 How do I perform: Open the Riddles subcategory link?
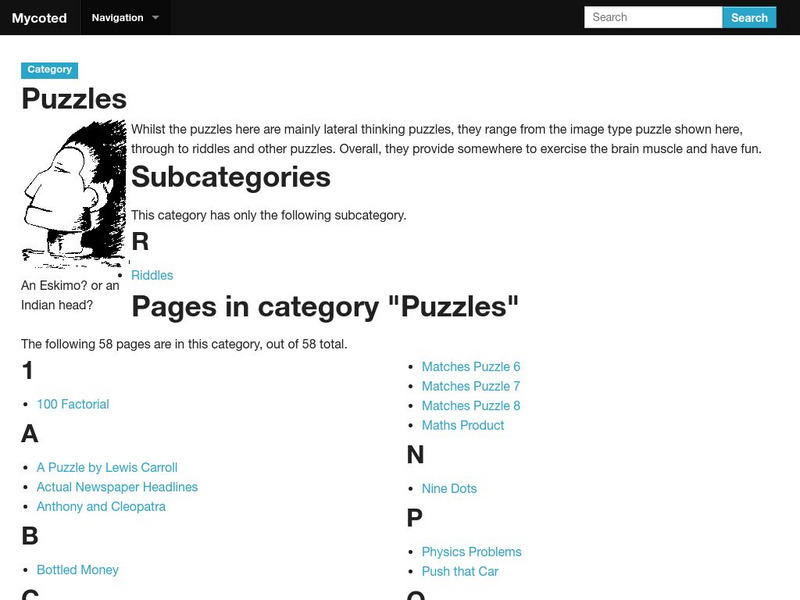[x=152, y=275]
